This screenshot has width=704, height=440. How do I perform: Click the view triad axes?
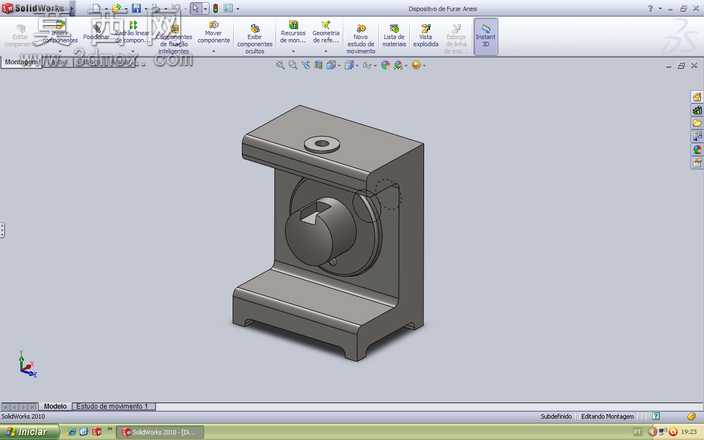coord(27,365)
